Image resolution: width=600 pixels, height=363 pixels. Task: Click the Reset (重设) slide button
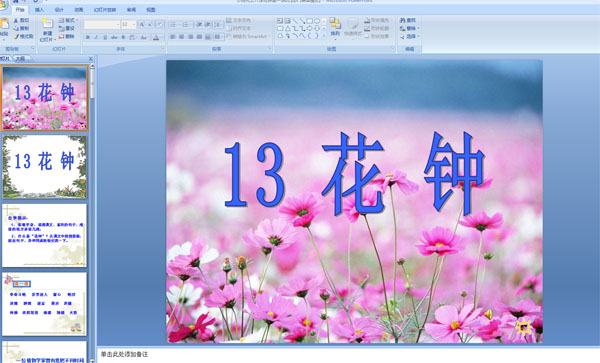67,28
